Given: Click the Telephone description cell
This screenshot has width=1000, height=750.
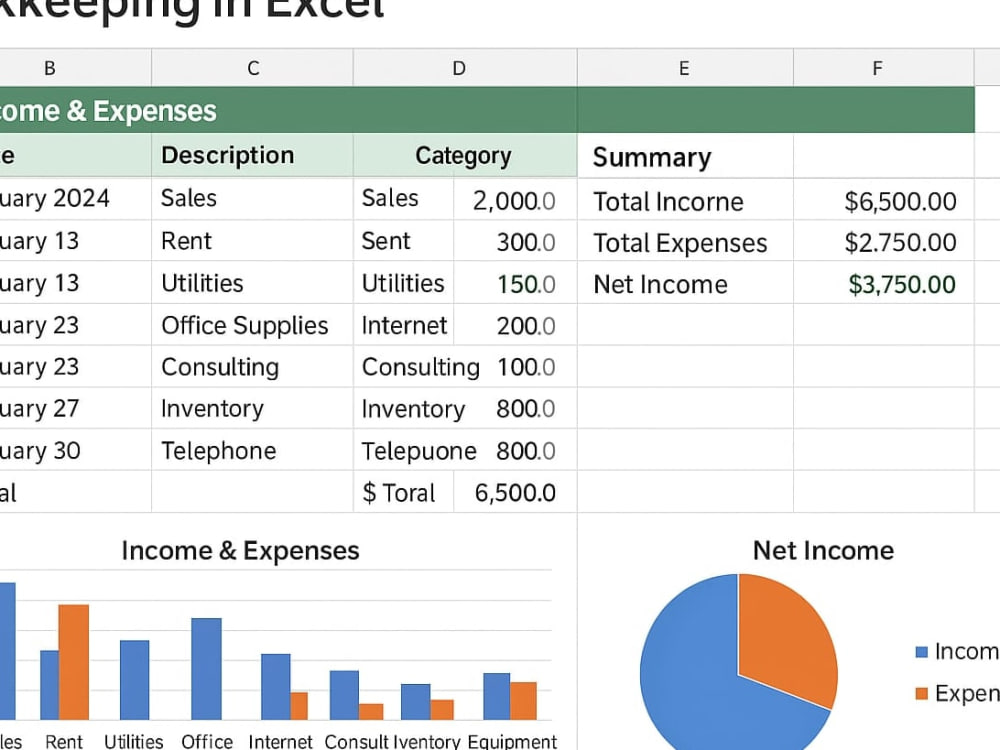Looking at the screenshot, I should click(x=253, y=450).
